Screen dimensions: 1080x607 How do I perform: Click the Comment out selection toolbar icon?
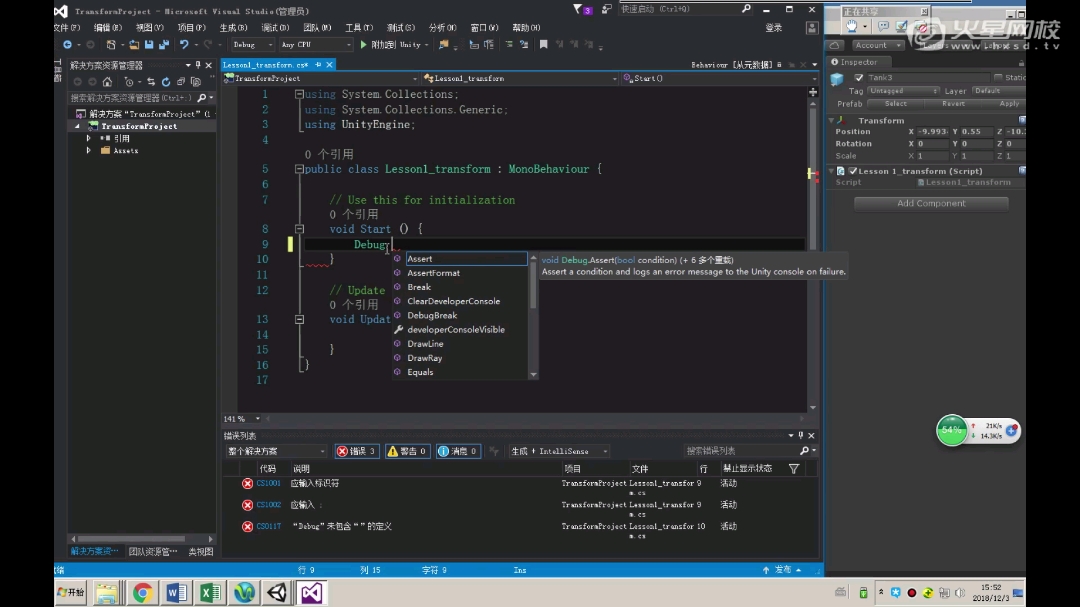[x=509, y=45]
